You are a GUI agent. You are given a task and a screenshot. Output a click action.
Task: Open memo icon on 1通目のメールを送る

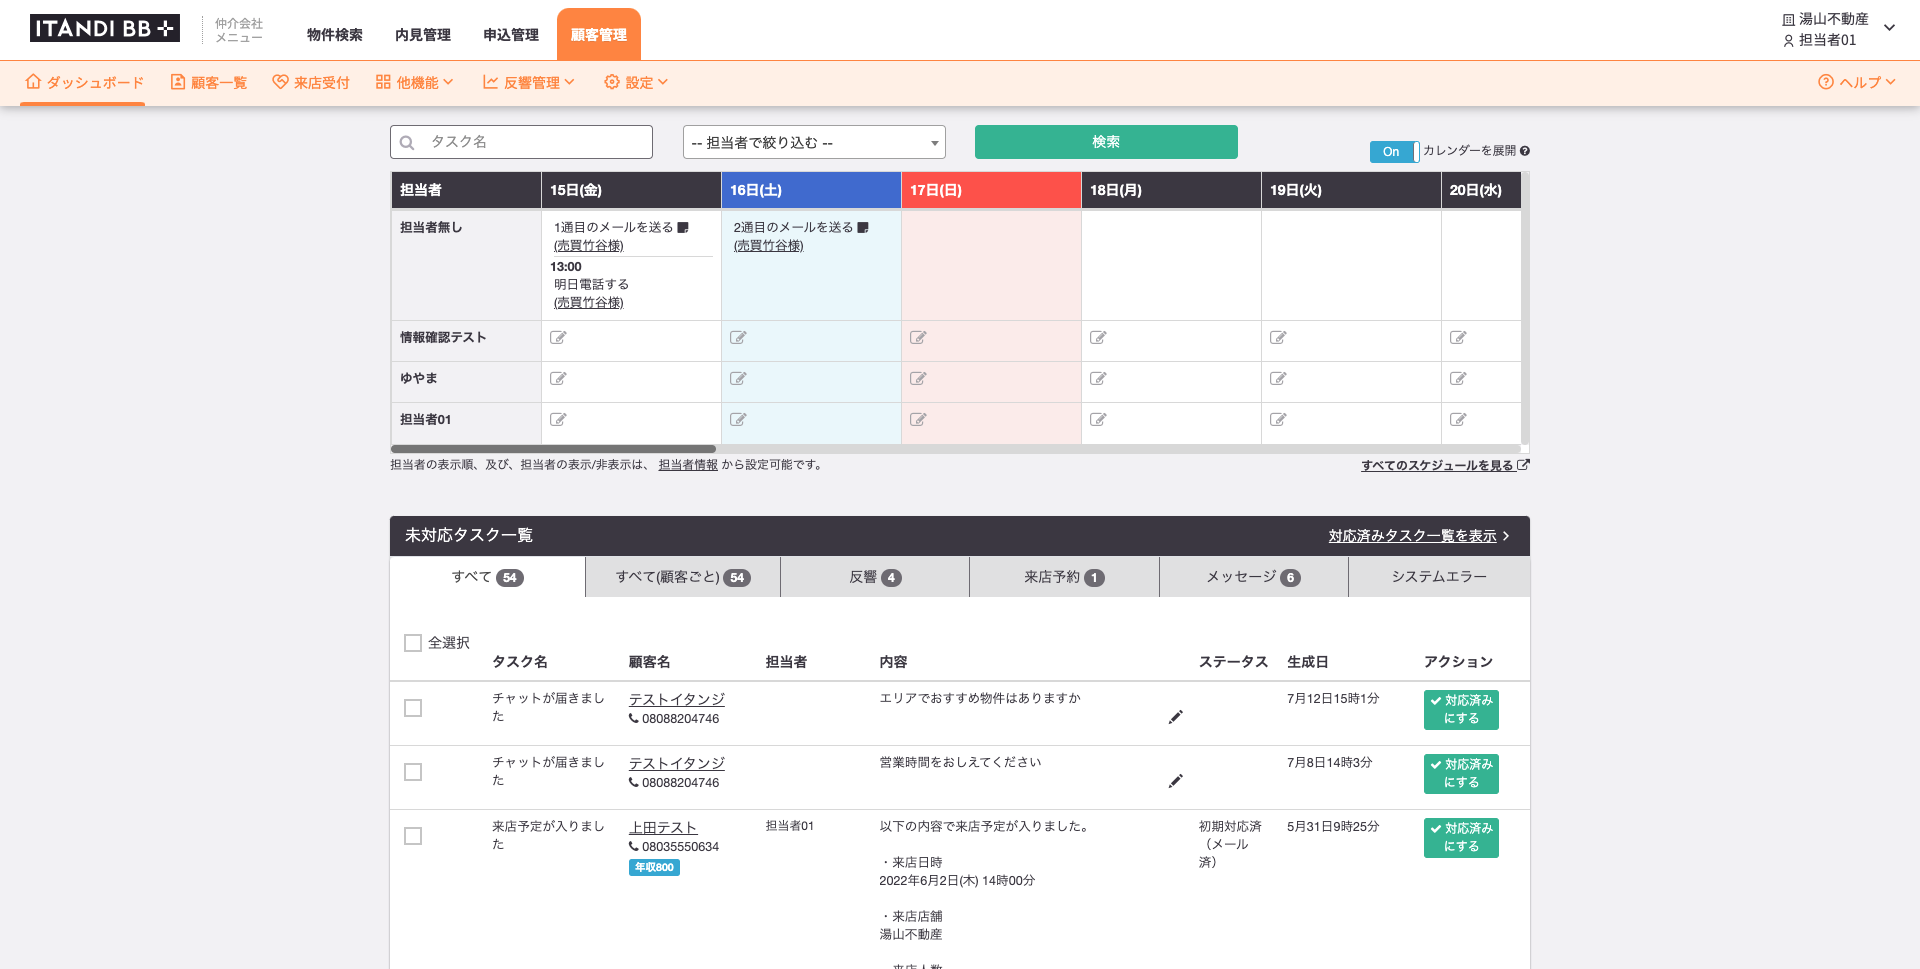click(x=683, y=228)
